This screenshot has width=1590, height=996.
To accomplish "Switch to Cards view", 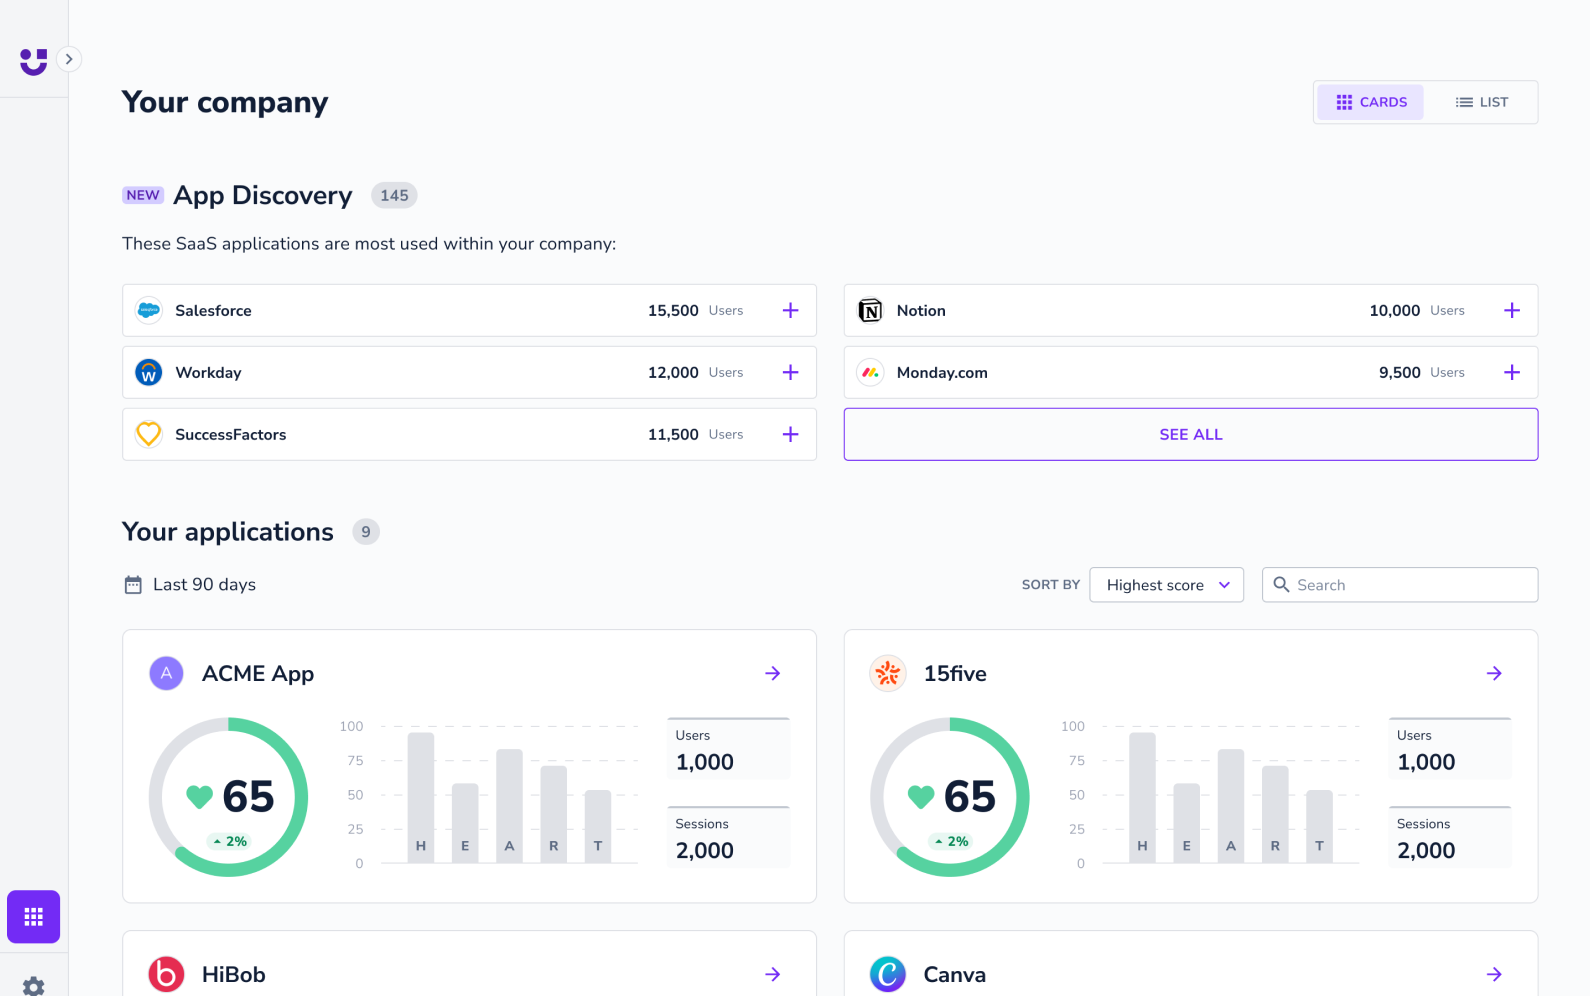I will coord(1370,102).
